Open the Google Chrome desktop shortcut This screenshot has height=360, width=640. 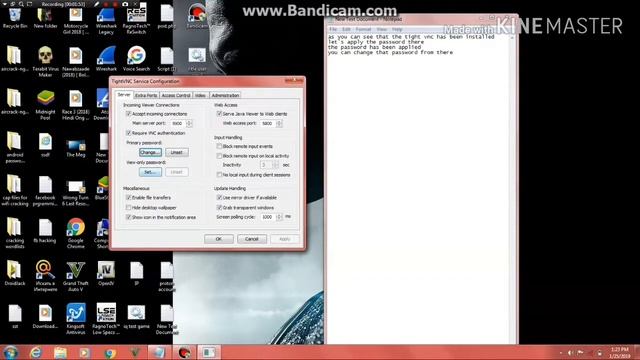pyautogui.click(x=76, y=233)
